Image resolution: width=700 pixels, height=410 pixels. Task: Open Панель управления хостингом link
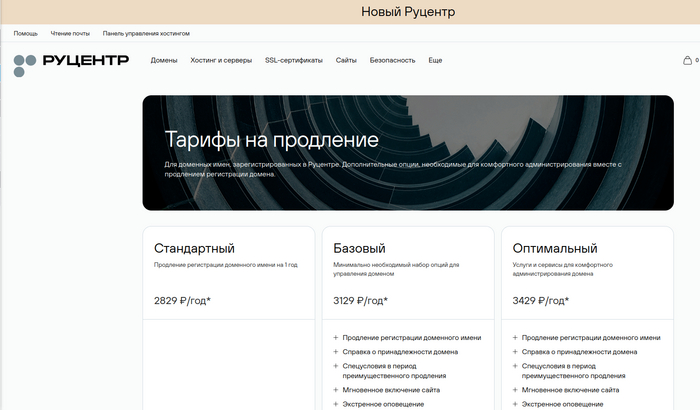(x=146, y=33)
